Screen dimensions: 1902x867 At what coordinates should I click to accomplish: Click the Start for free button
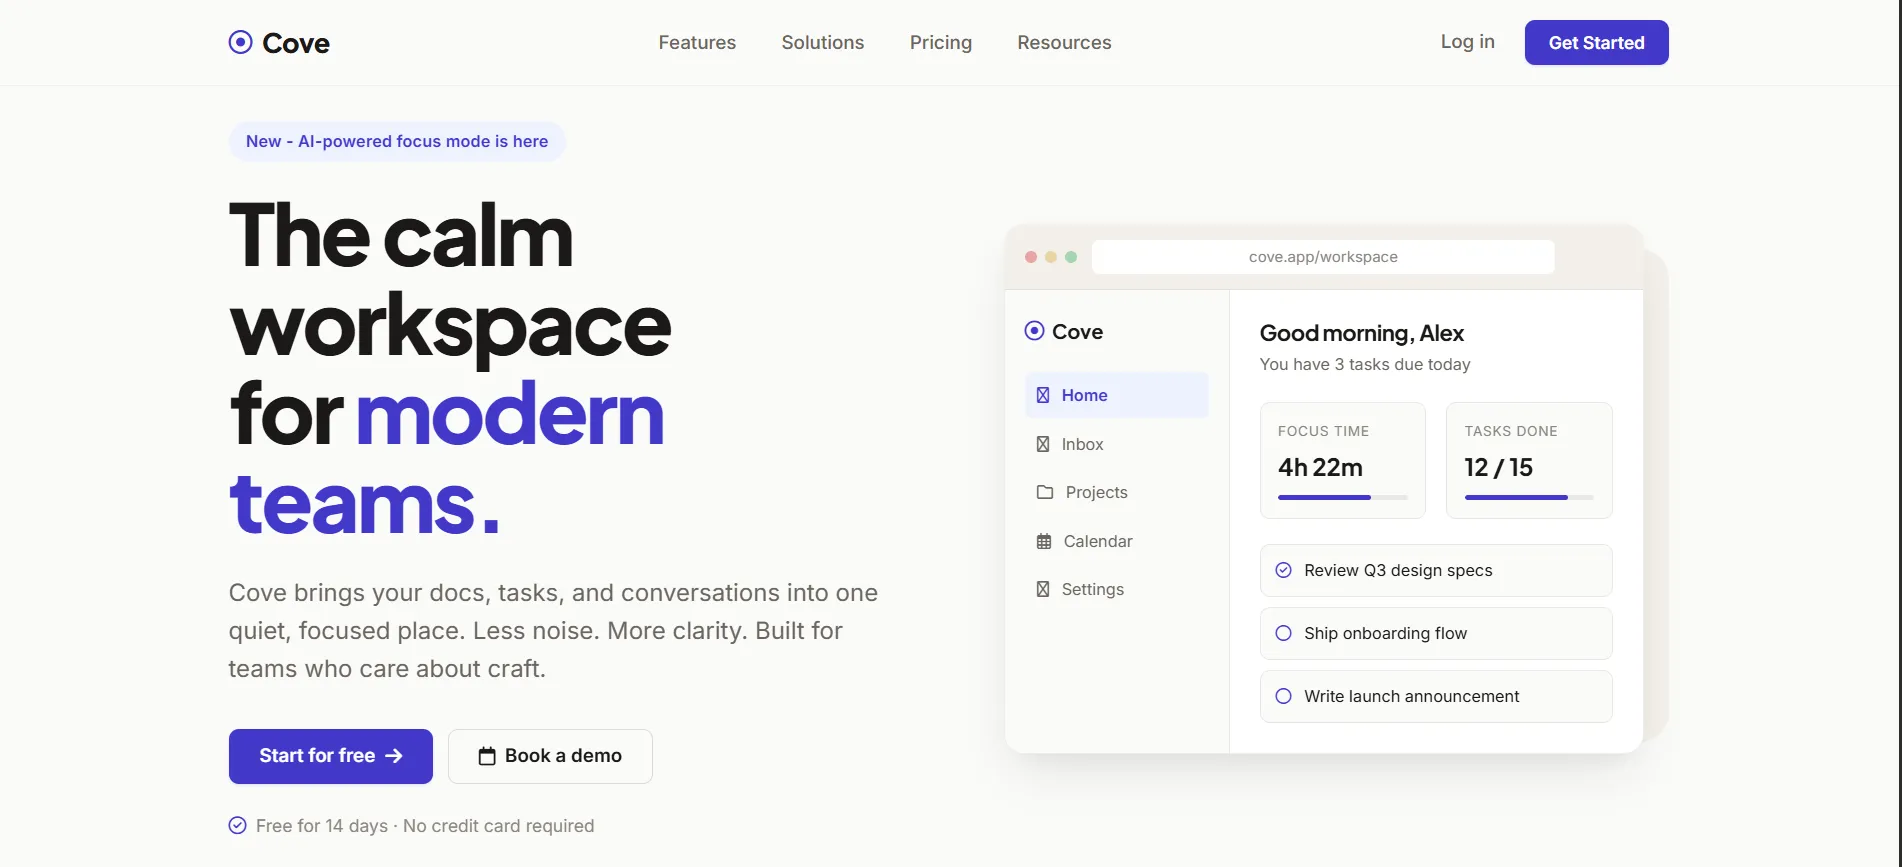click(x=331, y=756)
